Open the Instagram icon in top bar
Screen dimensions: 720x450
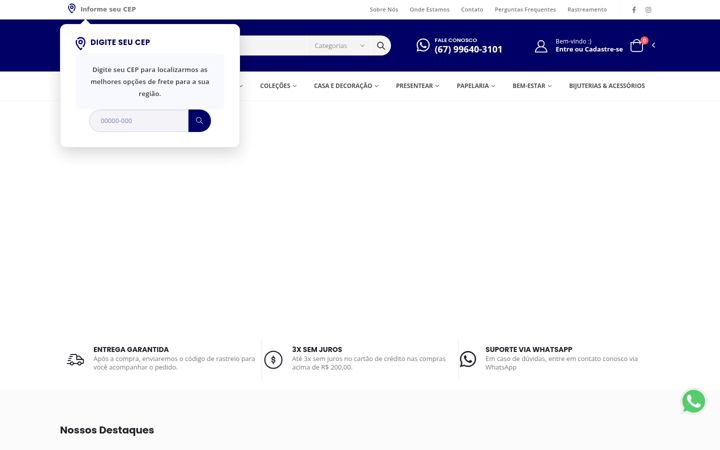(648, 10)
